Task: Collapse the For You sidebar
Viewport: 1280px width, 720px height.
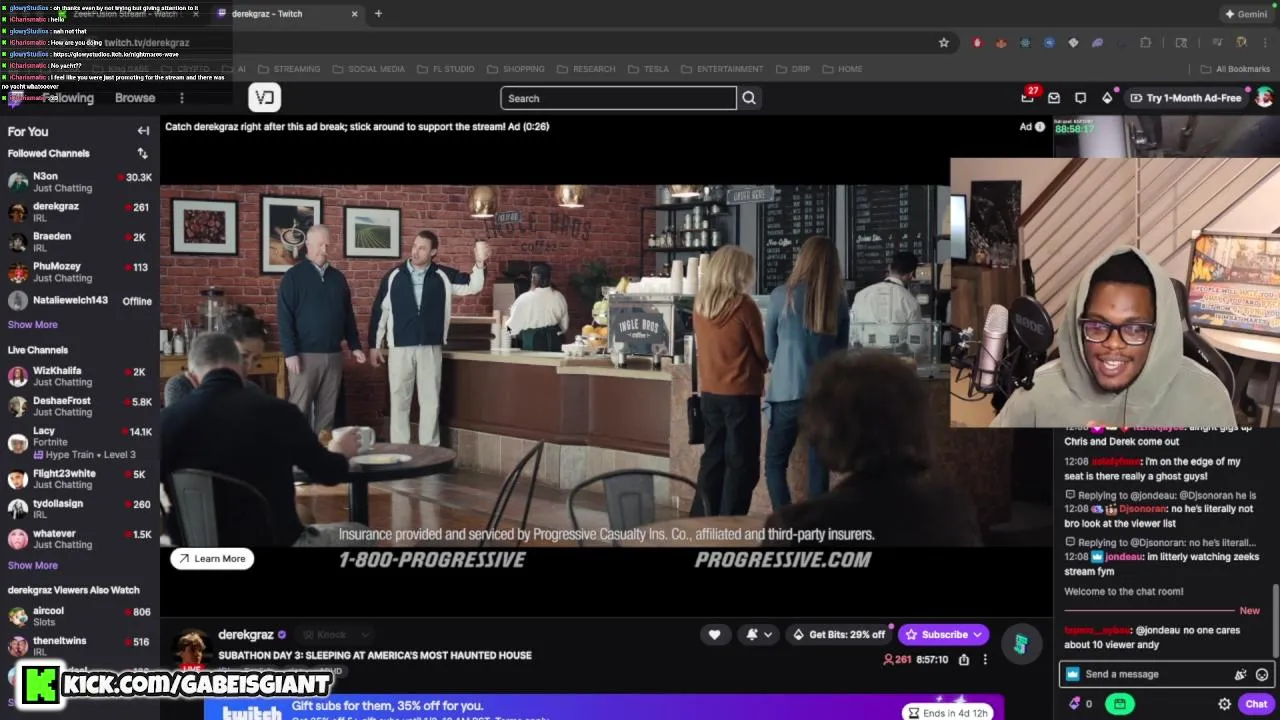Action: pyautogui.click(x=143, y=131)
